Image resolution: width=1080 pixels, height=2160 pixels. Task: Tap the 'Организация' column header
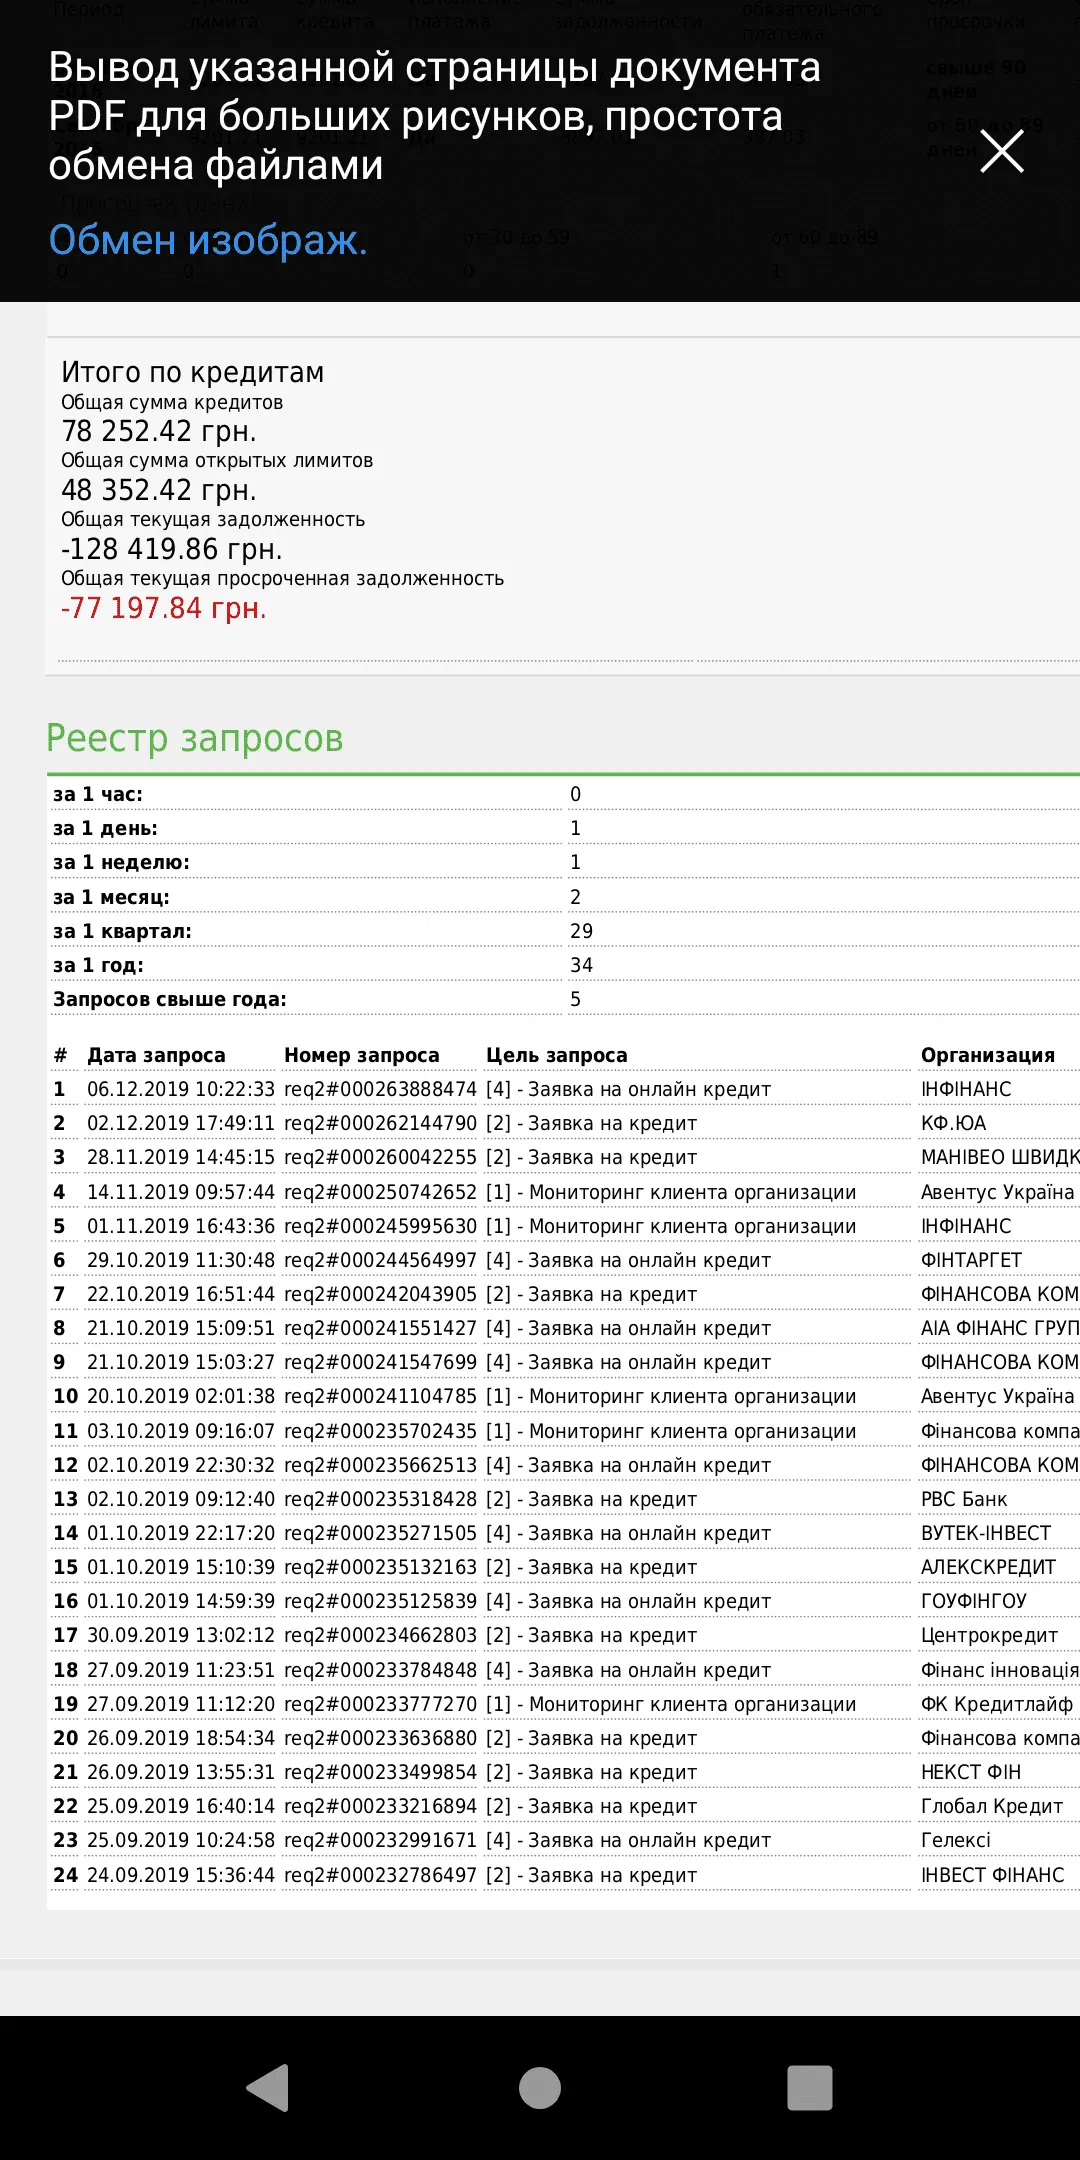(x=987, y=1055)
